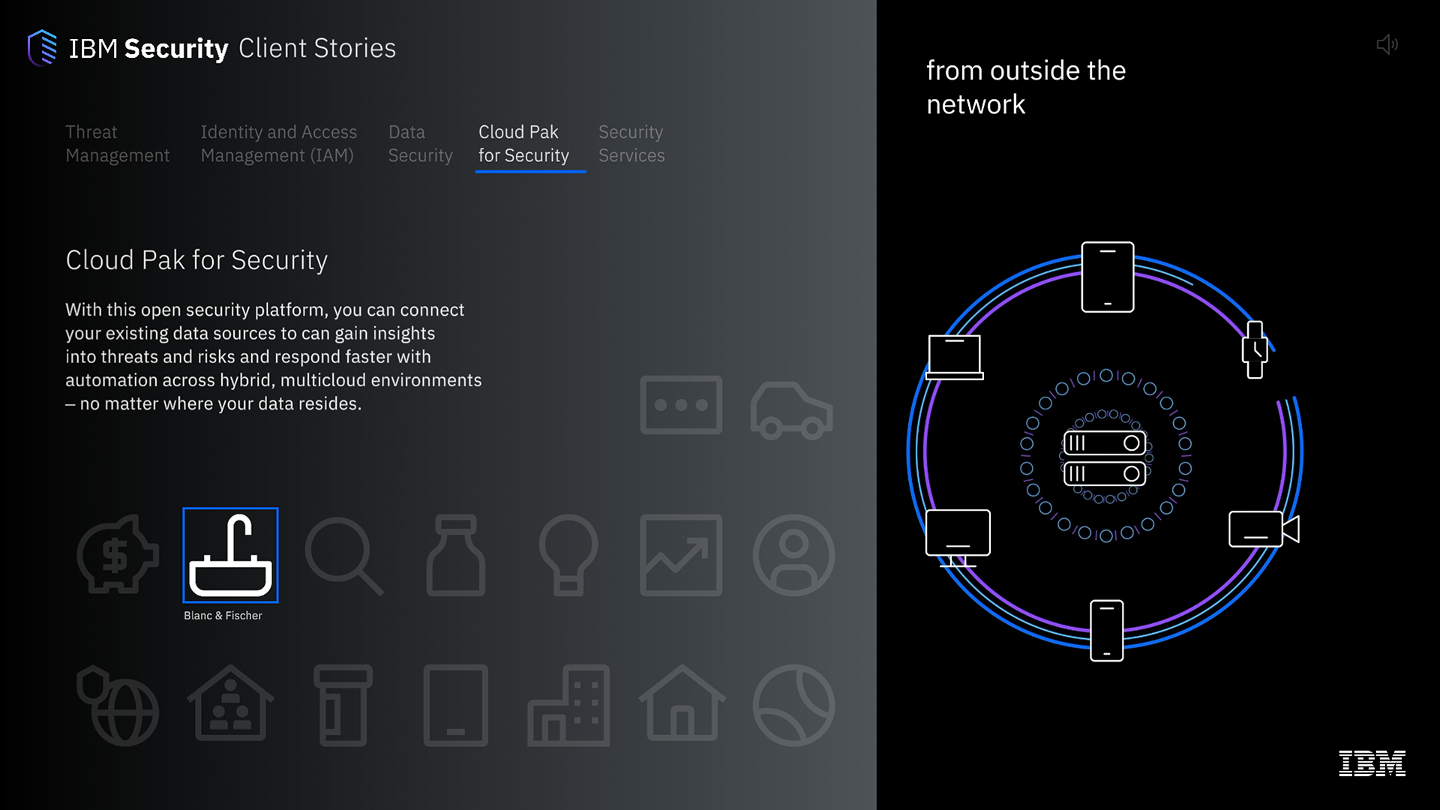Click the tablet icon atop the network ring
This screenshot has height=810, width=1440.
click(1108, 277)
